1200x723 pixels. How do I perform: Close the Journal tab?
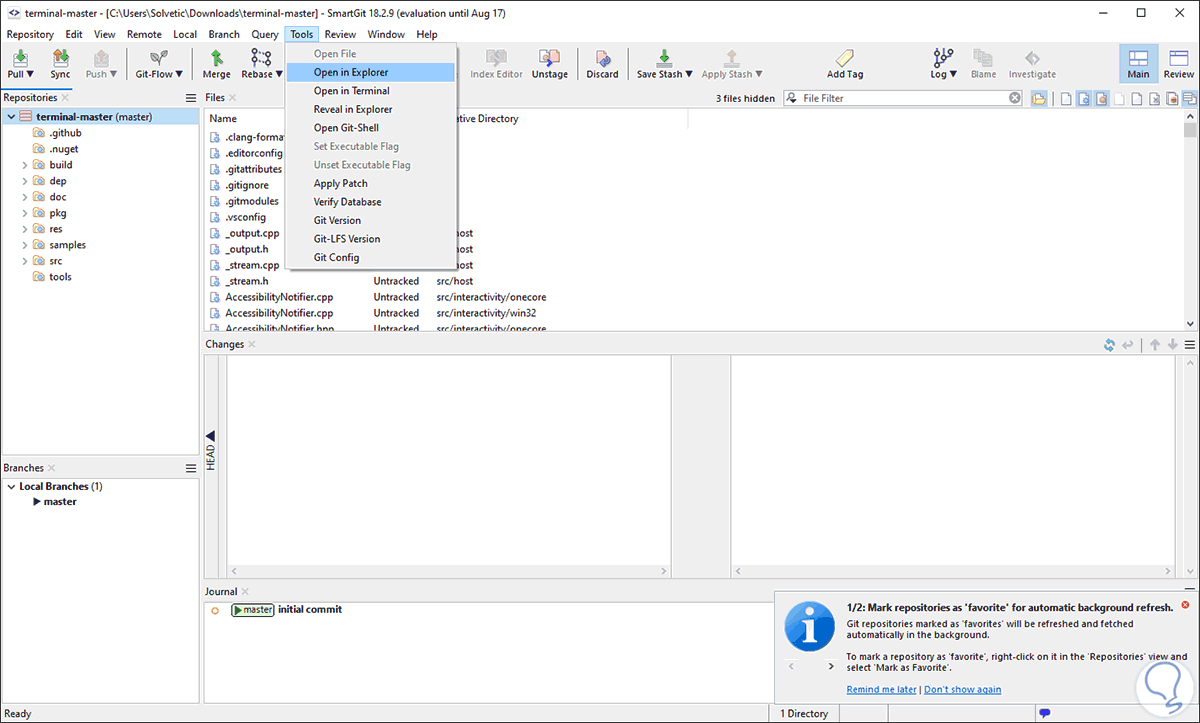pyautogui.click(x=245, y=592)
